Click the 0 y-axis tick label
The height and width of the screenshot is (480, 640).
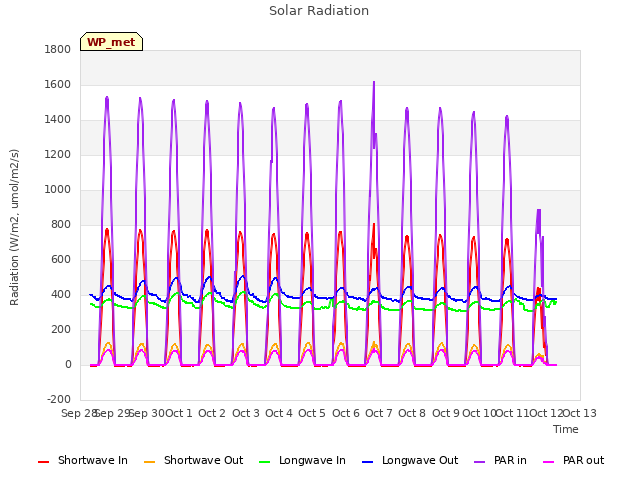point(68,365)
